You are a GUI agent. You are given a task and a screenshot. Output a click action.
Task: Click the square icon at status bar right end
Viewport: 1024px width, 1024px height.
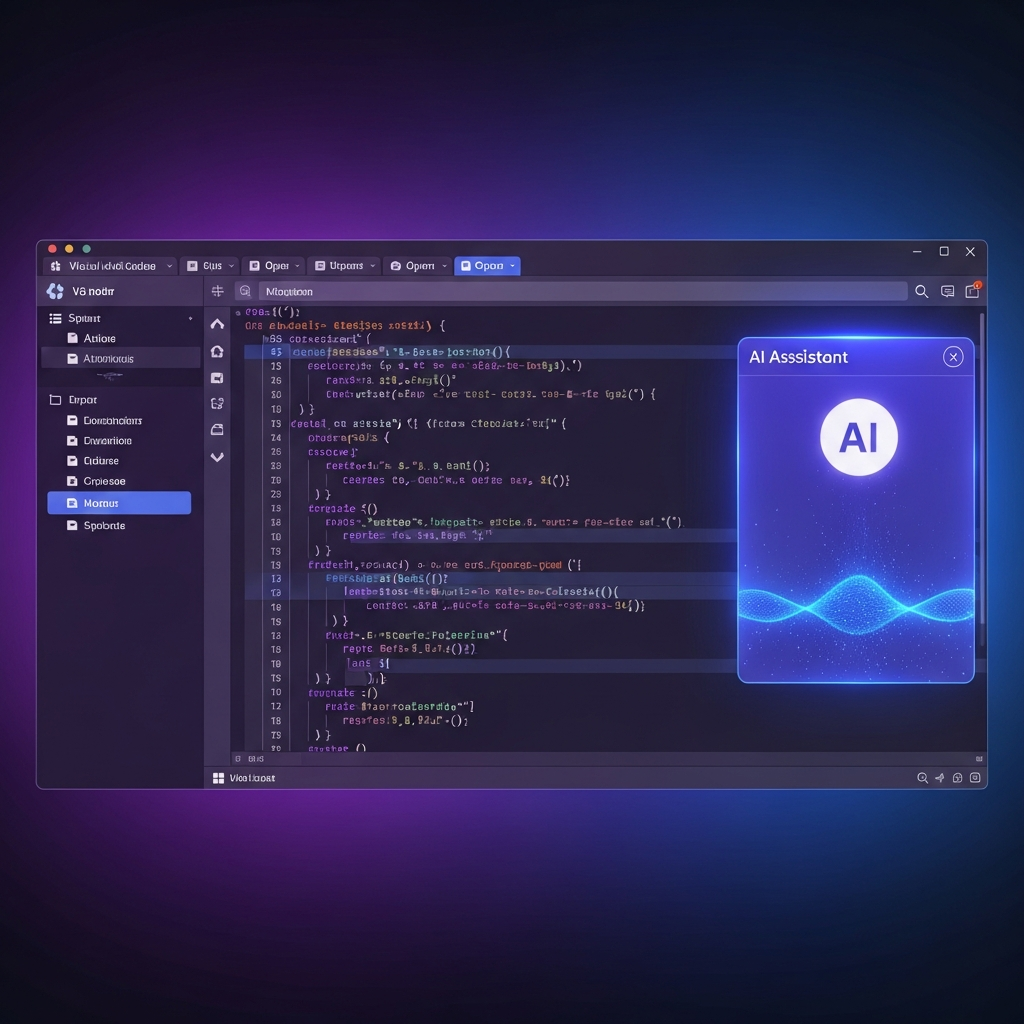pyautogui.click(x=975, y=778)
